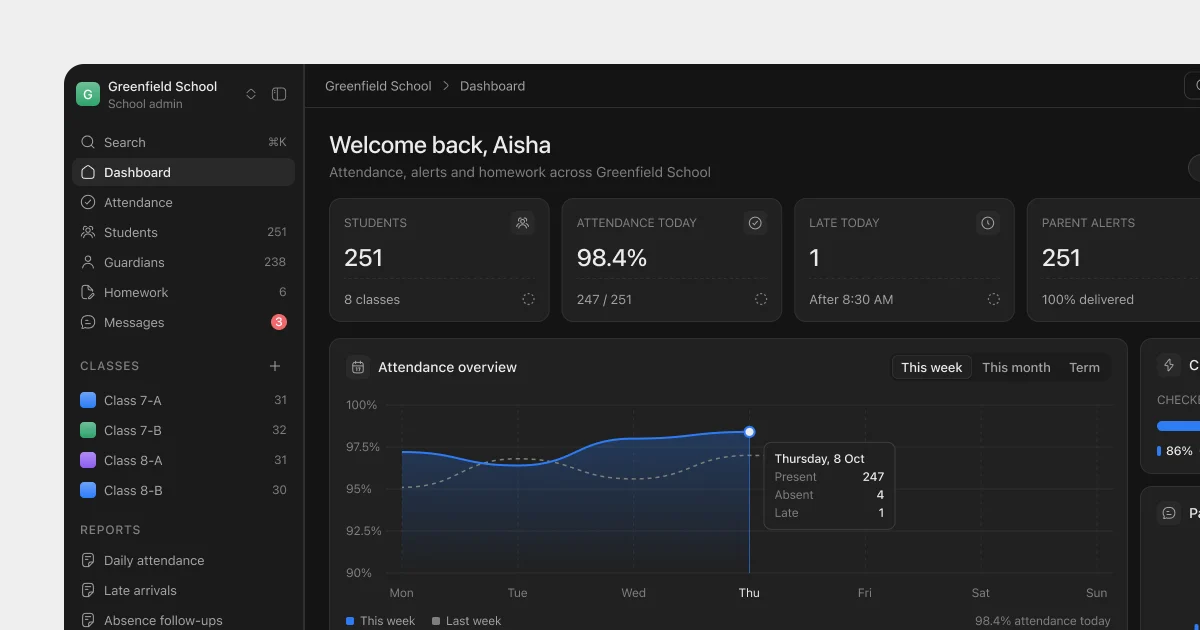This screenshot has height=630, width=1200.
Task: Open Class 7-B in the classes list
Action: 183,430
